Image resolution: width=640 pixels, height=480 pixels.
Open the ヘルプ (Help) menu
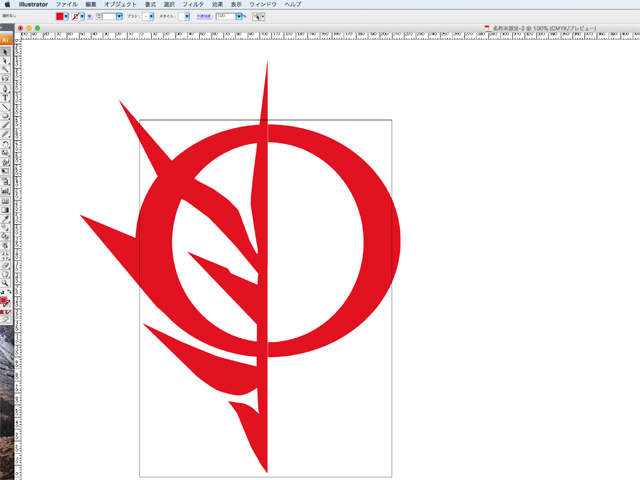coord(293,4)
